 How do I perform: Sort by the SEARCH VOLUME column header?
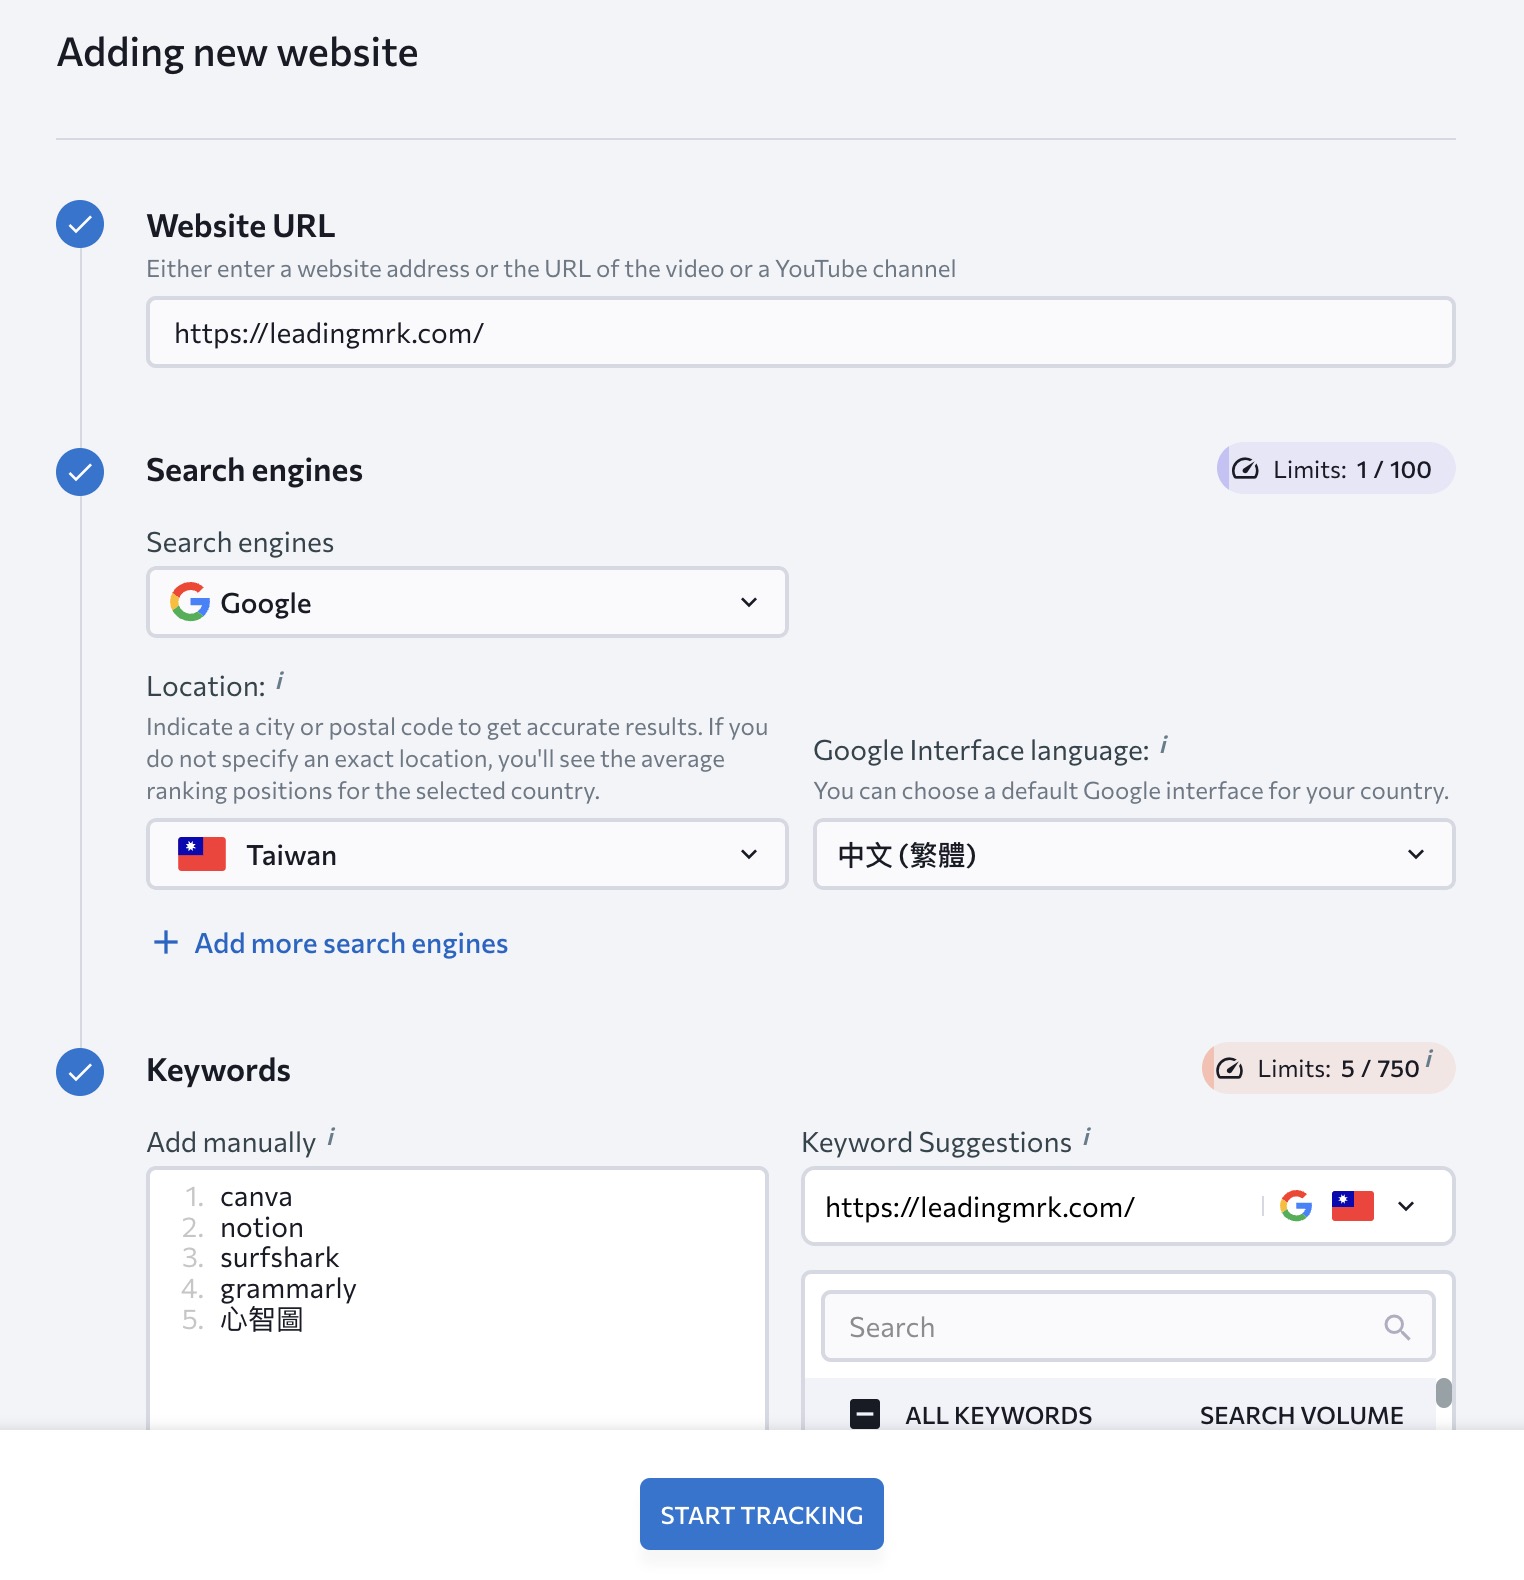(x=1301, y=1415)
